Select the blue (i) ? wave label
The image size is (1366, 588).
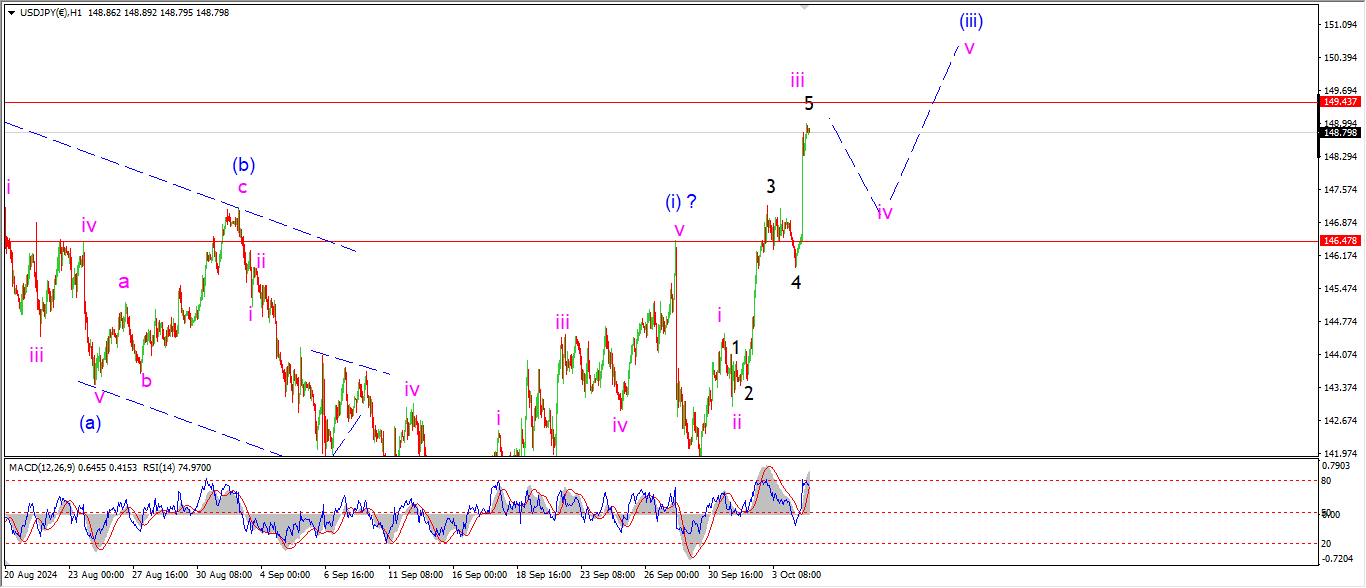pos(681,202)
